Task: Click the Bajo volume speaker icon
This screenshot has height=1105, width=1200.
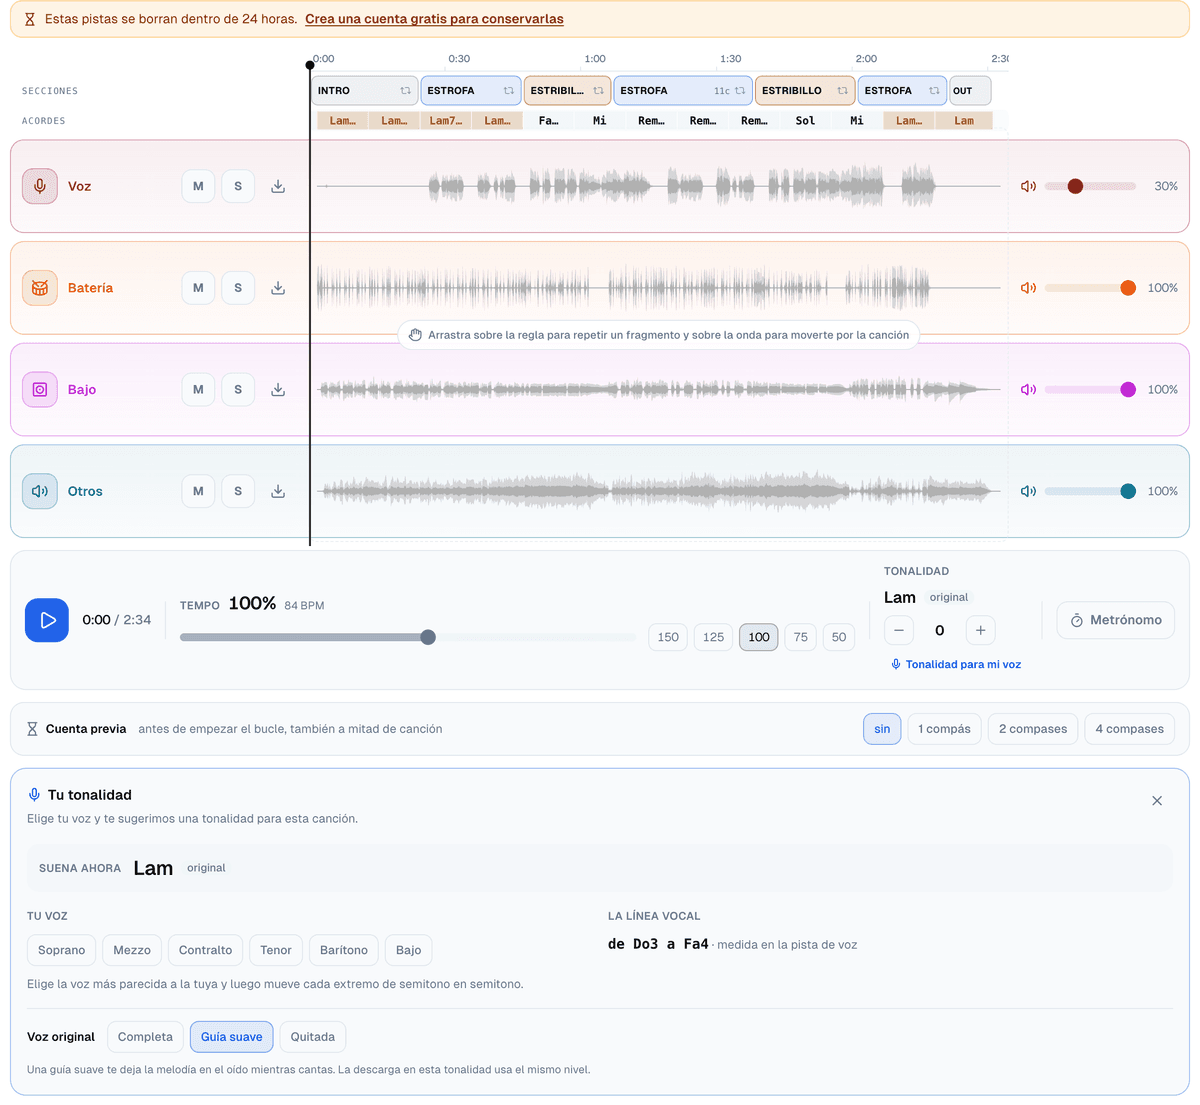Action: tap(1028, 390)
